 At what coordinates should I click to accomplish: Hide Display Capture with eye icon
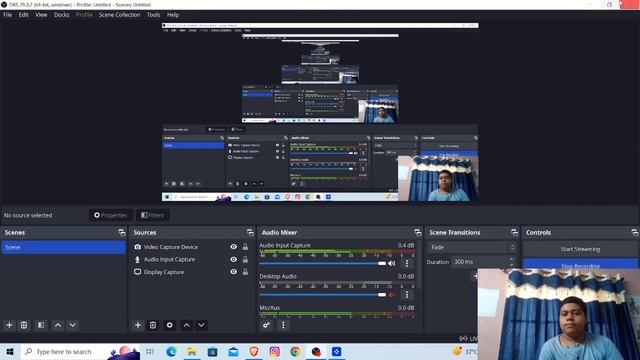tap(233, 272)
